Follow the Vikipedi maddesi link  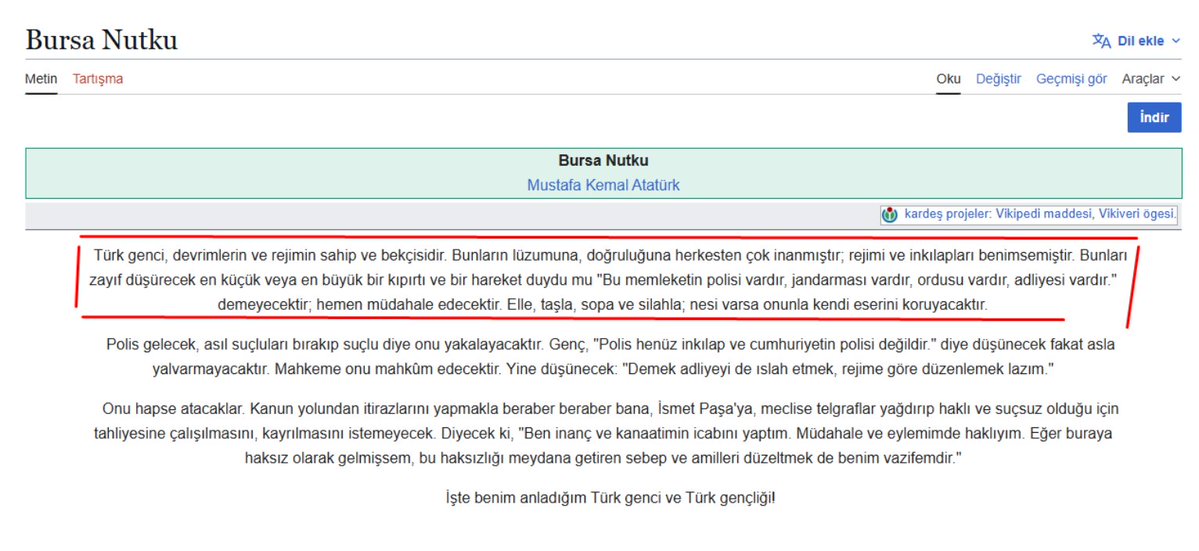pos(1043,215)
